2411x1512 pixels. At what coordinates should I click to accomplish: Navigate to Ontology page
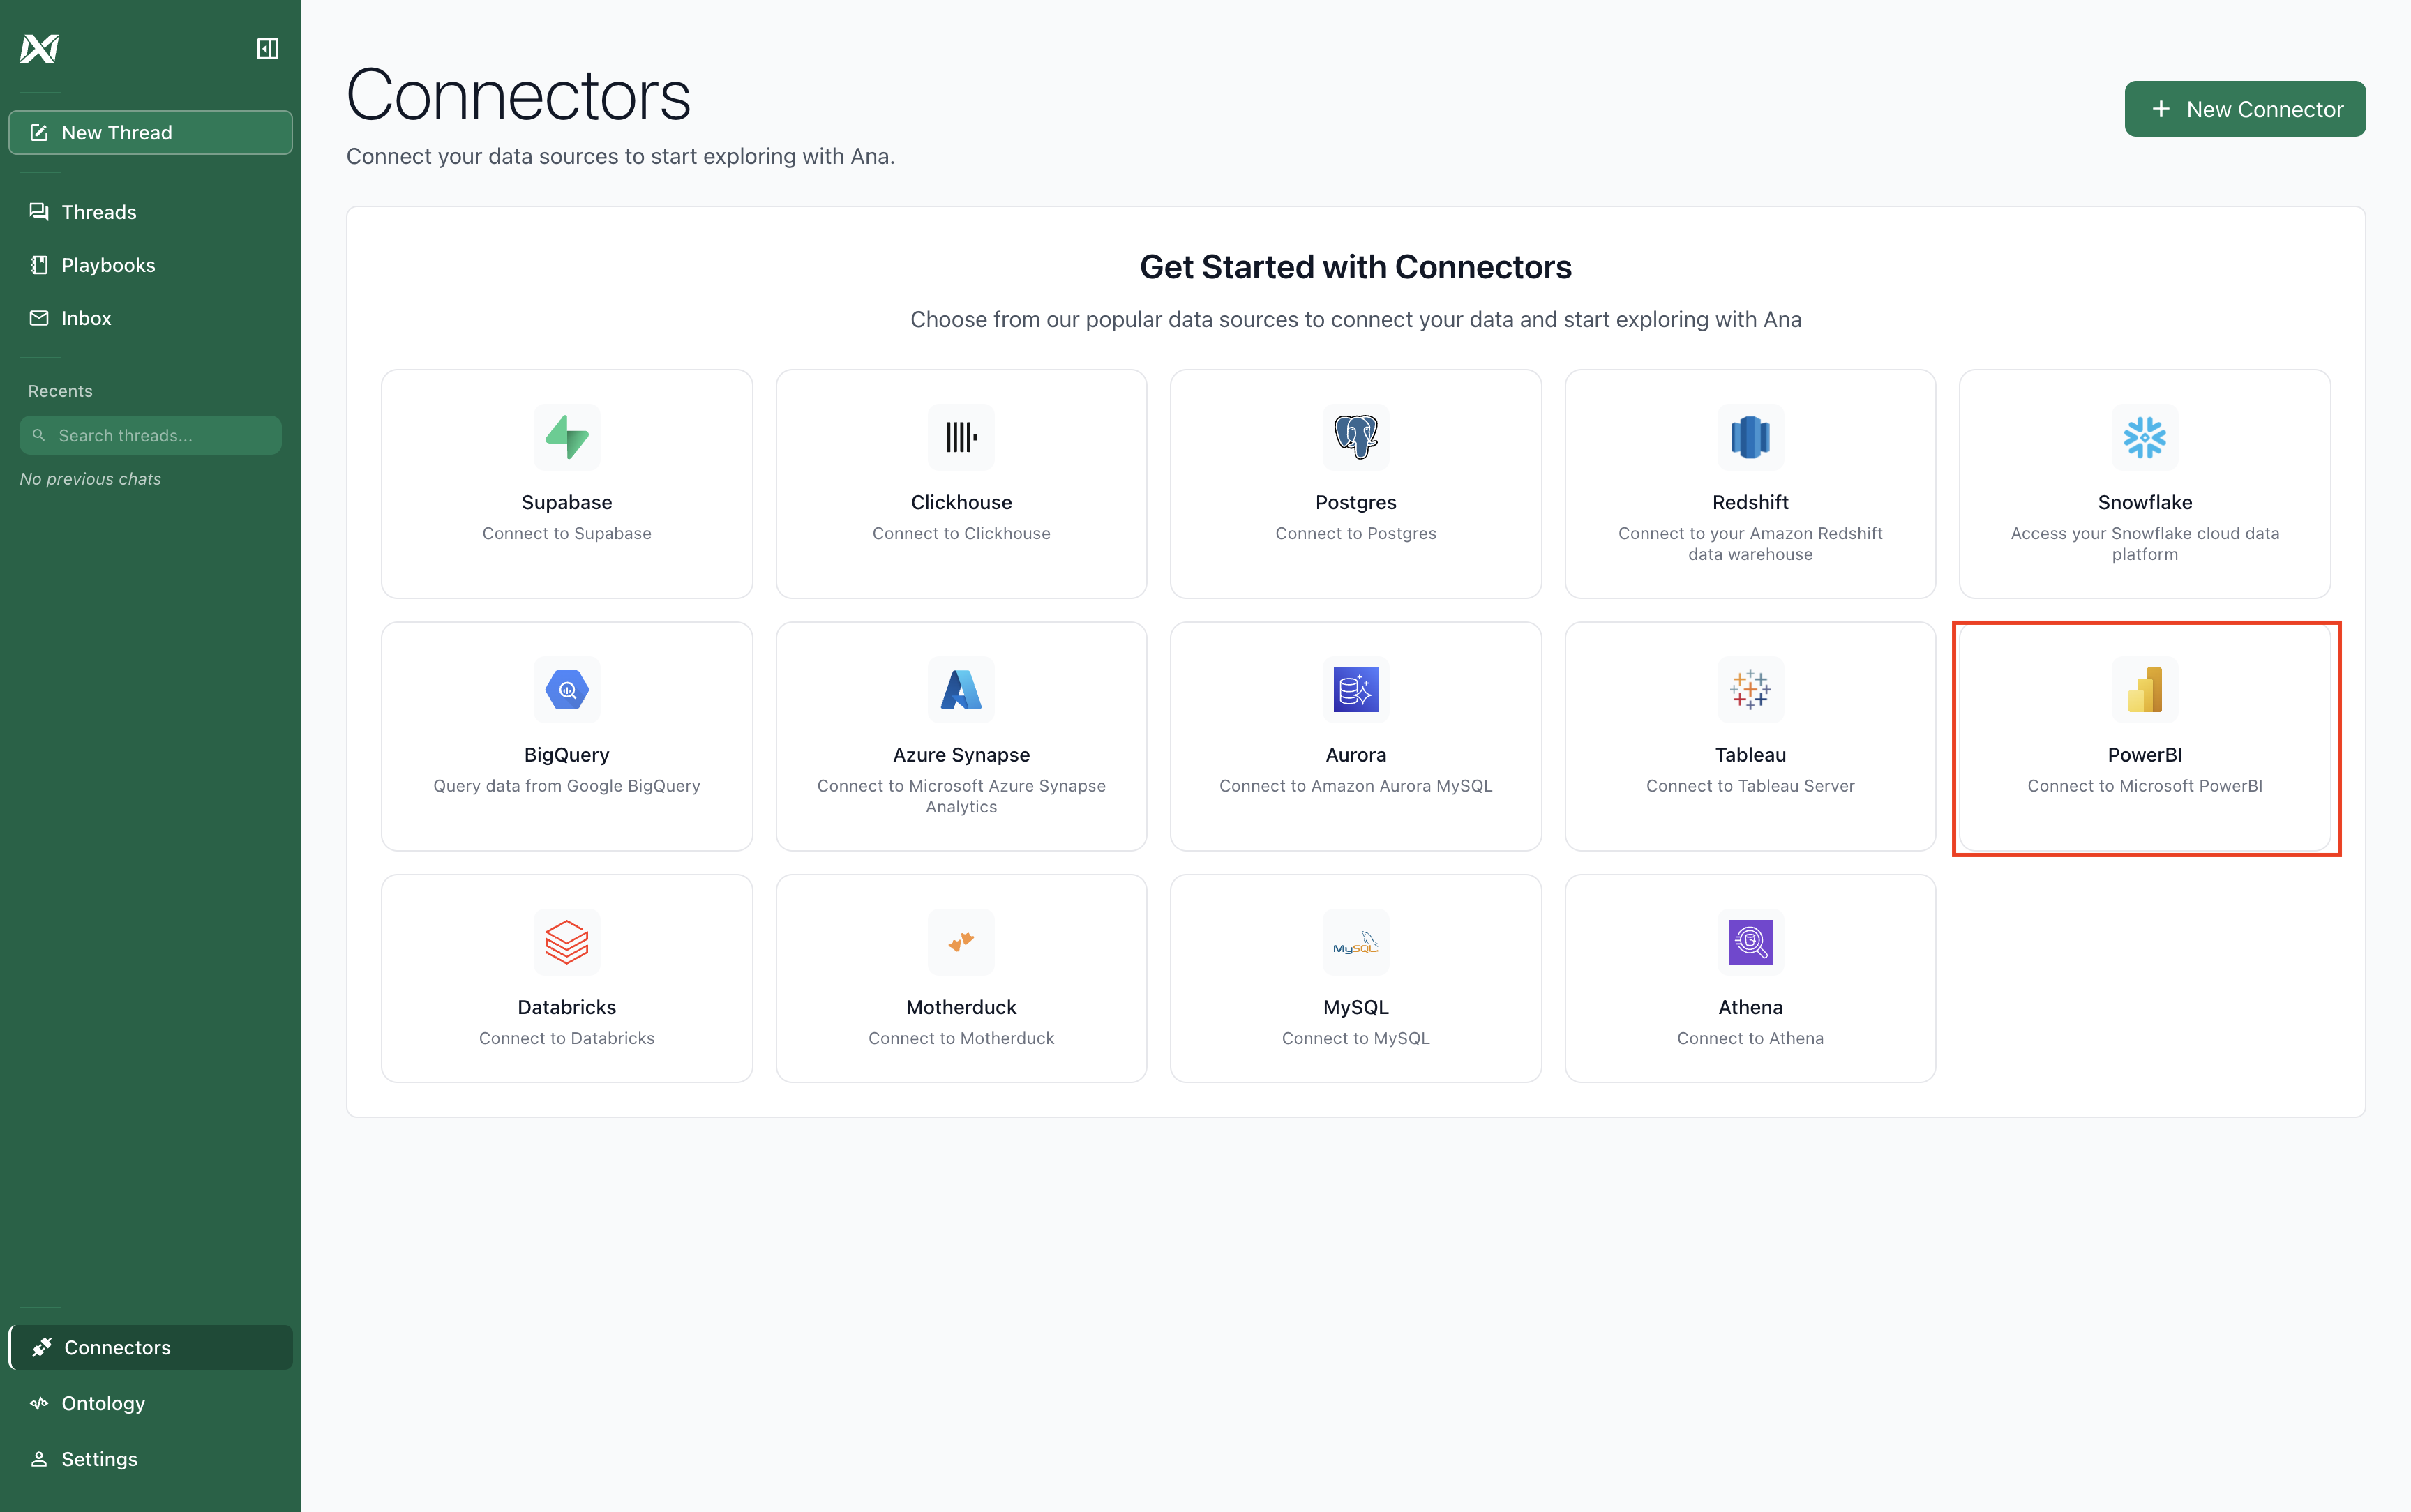click(x=103, y=1403)
